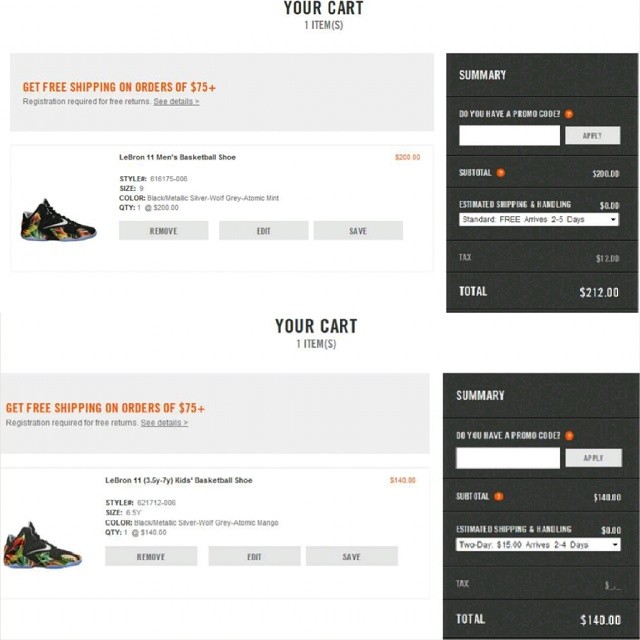This screenshot has width=640, height=640.
Task: Apply promo code in the bottom summary
Action: pyautogui.click(x=593, y=458)
